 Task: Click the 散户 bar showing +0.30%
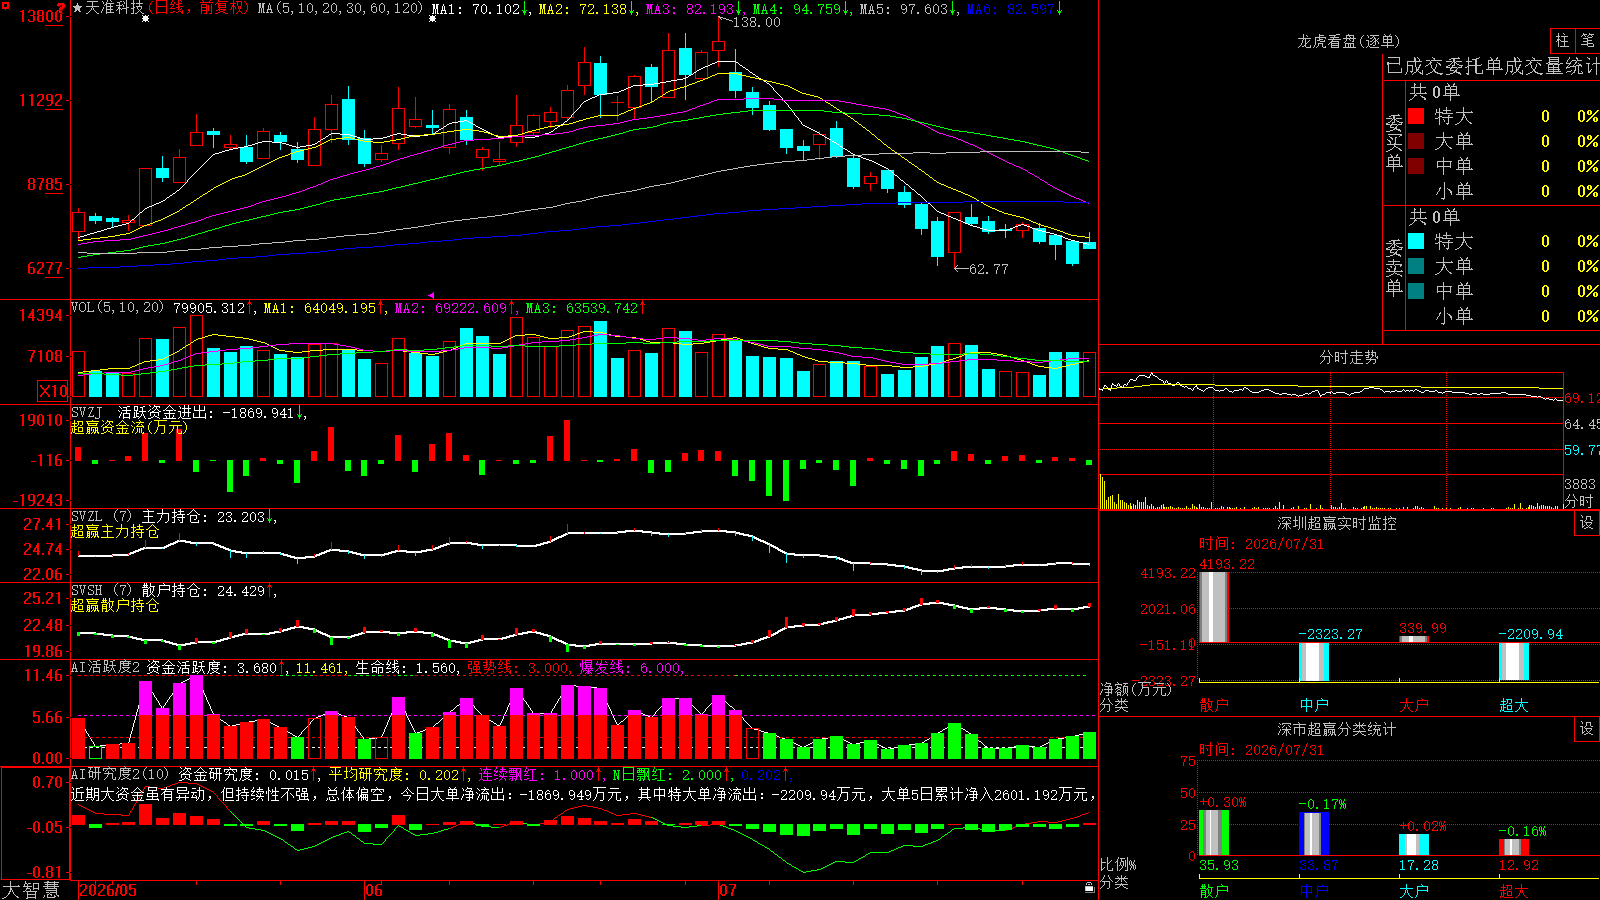click(1213, 832)
